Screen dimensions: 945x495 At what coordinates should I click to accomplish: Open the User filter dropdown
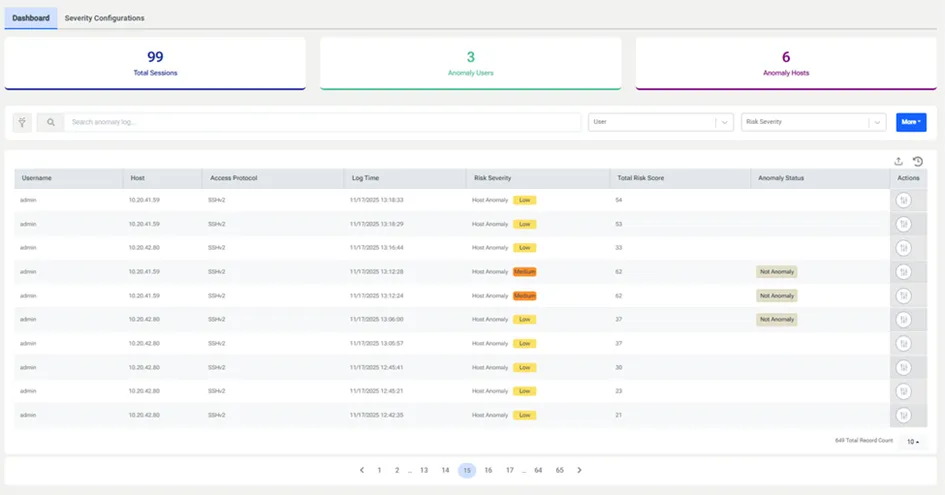pyautogui.click(x=661, y=122)
